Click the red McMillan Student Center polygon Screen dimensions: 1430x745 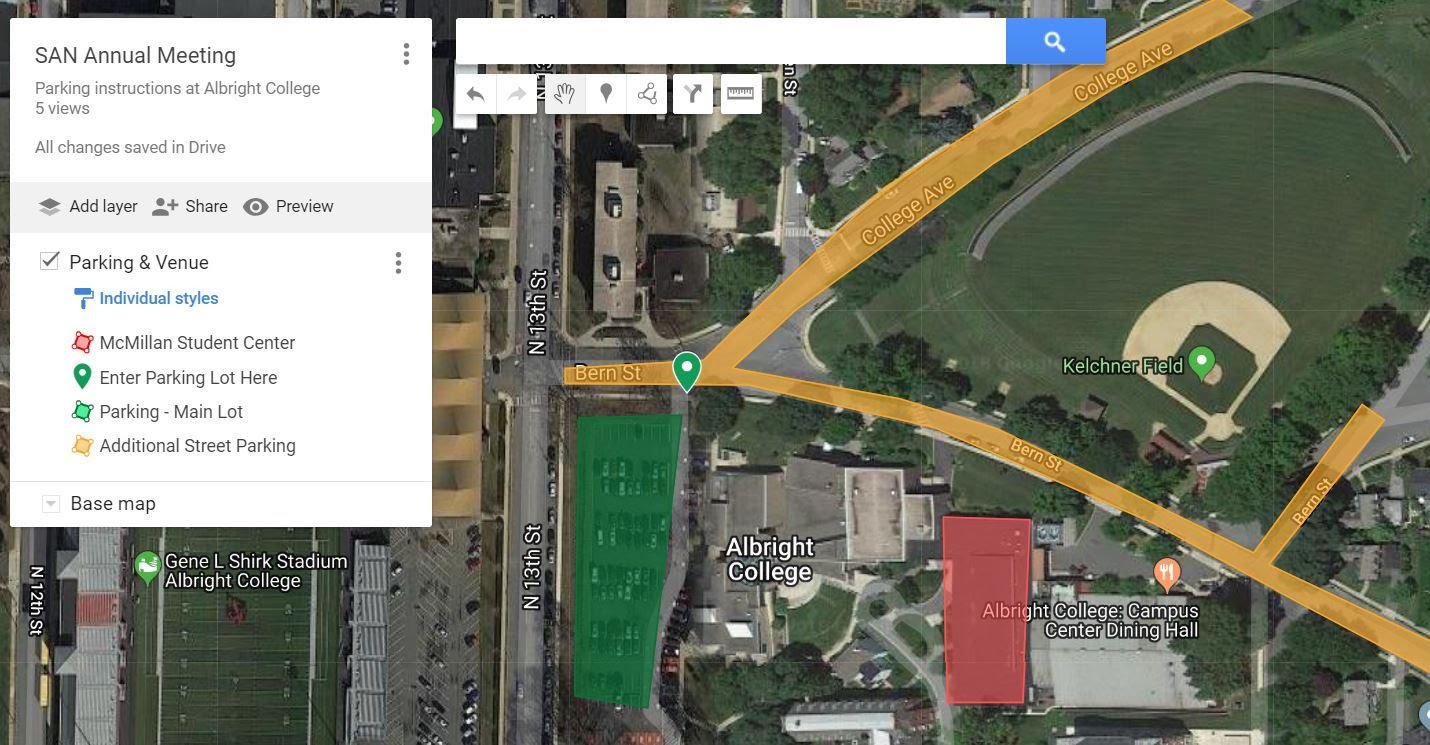click(x=988, y=610)
